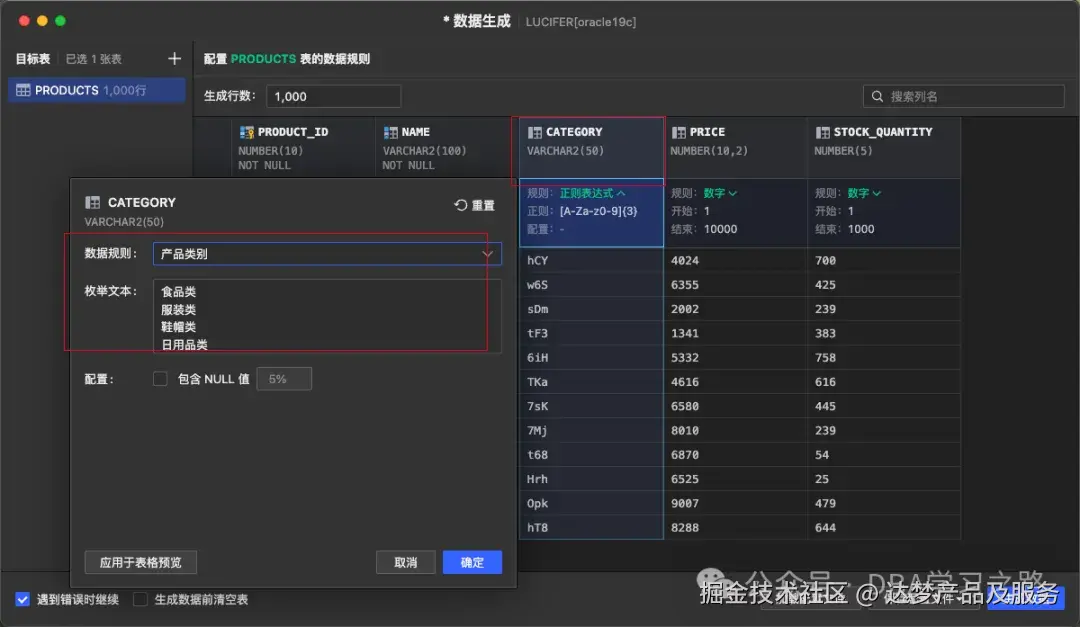Screen dimensions: 1080x627
Task: Click the search magnifier icon
Action: click(x=877, y=96)
